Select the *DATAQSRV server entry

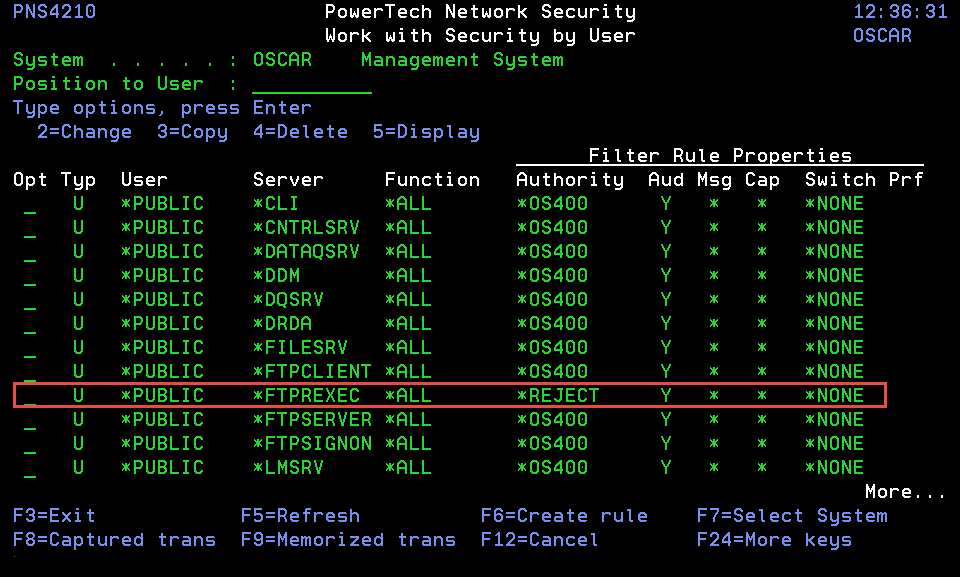(x=306, y=252)
